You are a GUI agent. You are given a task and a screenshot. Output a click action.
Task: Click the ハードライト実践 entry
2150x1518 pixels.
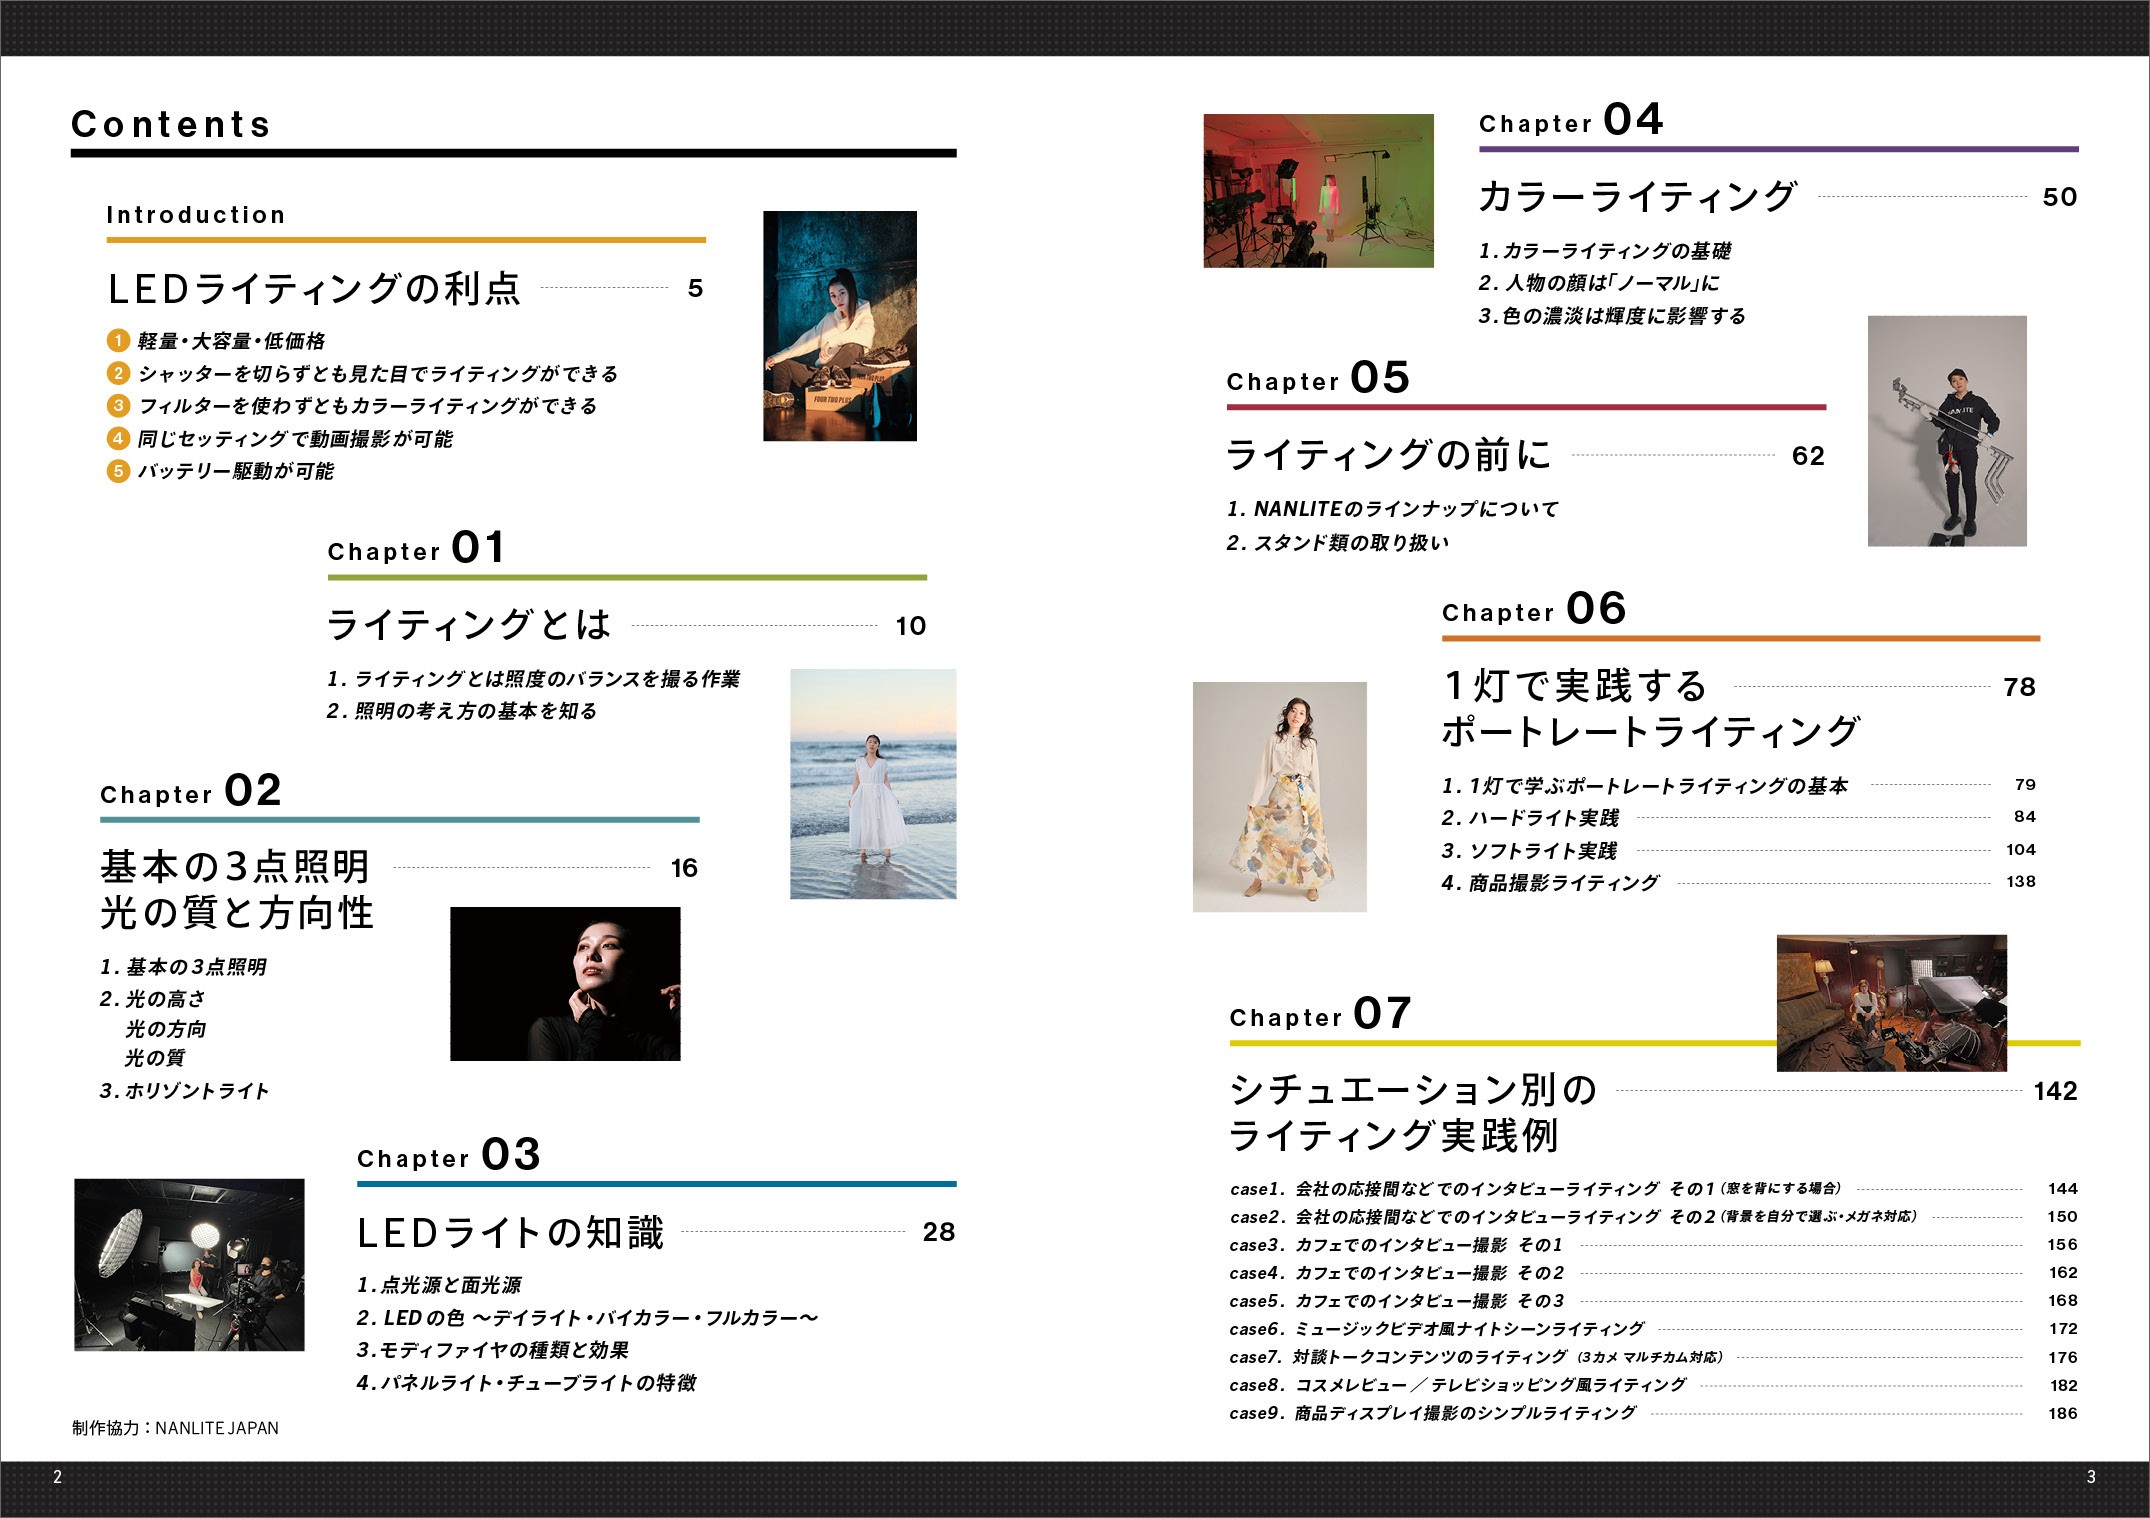(1530, 818)
